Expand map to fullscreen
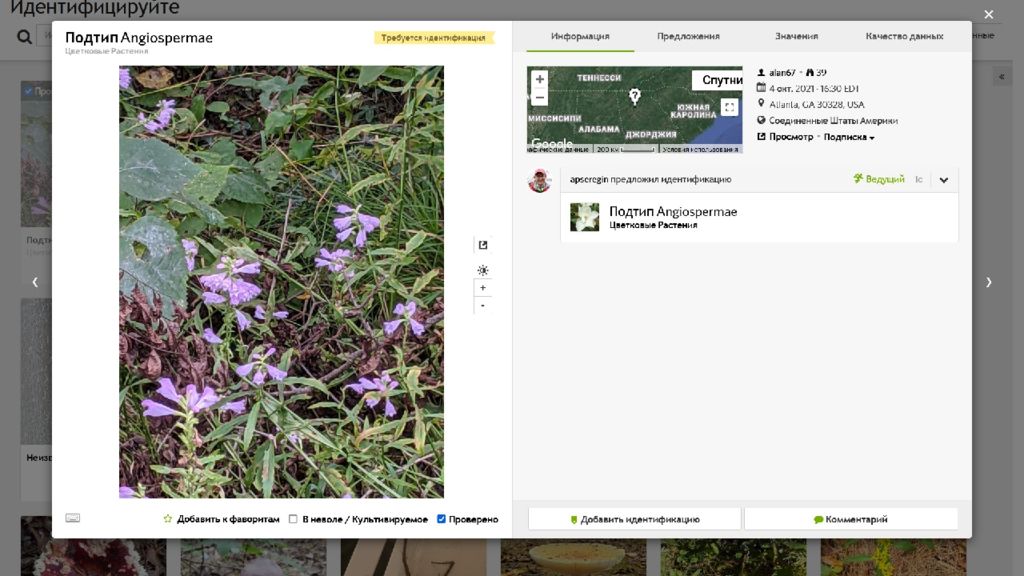Screen dimensions: 1024x576 tap(729, 107)
